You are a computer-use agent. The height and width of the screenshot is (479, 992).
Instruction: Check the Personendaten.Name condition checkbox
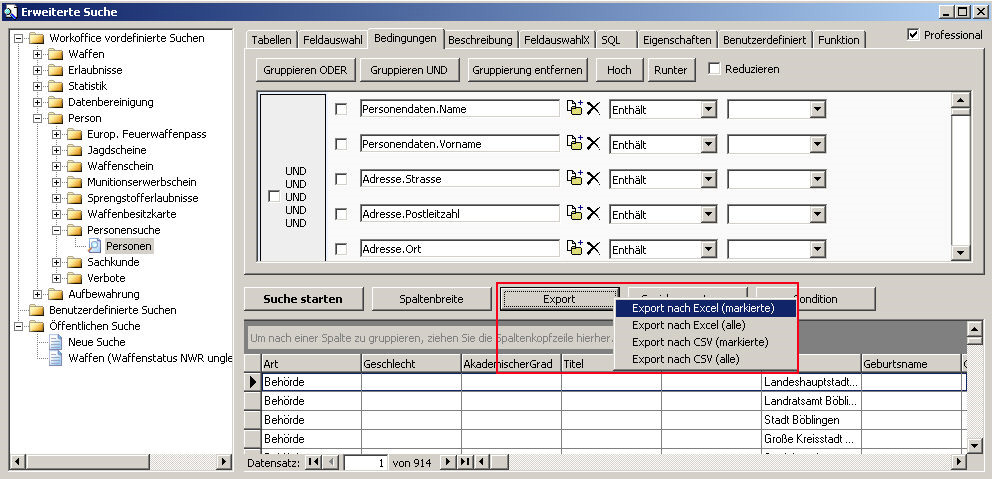tap(342, 109)
